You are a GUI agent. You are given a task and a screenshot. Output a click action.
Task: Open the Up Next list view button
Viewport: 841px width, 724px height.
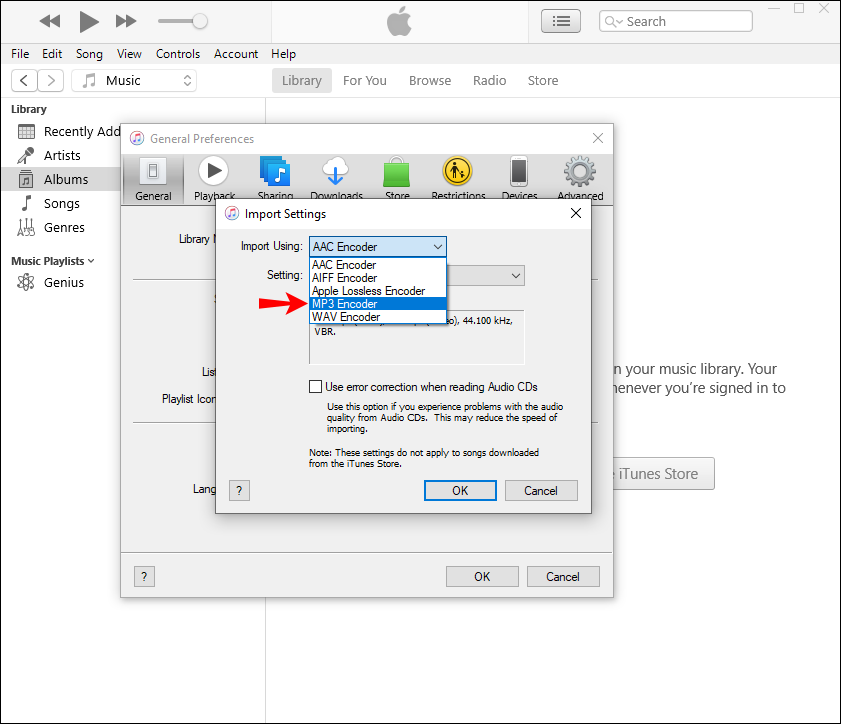tap(560, 21)
